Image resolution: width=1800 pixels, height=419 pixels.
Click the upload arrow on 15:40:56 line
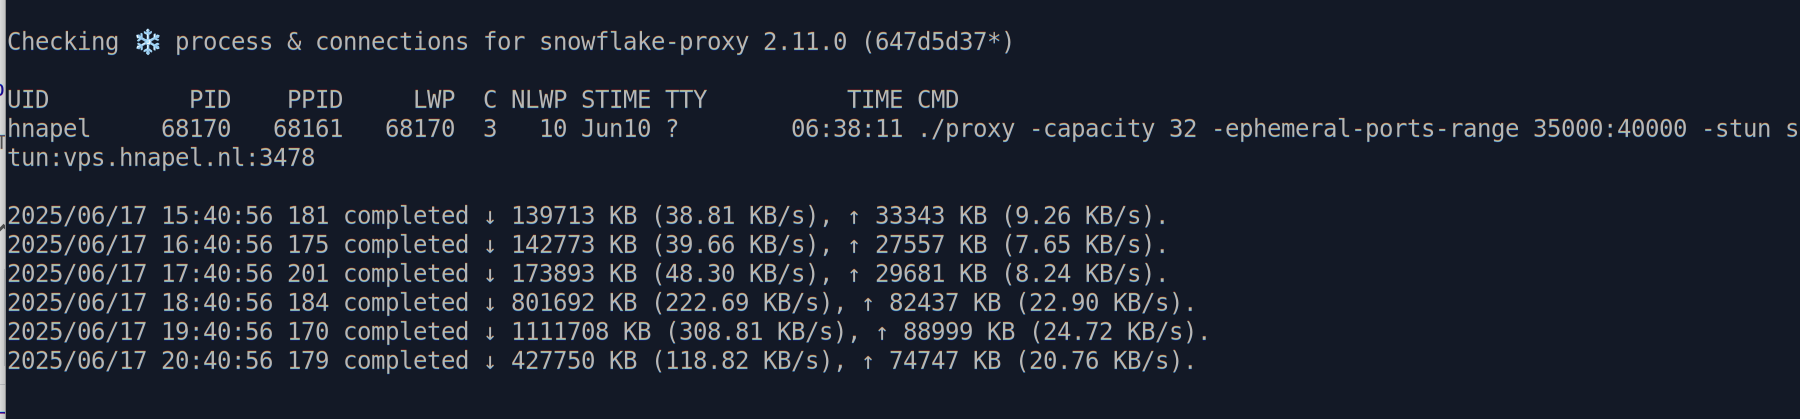click(x=854, y=216)
